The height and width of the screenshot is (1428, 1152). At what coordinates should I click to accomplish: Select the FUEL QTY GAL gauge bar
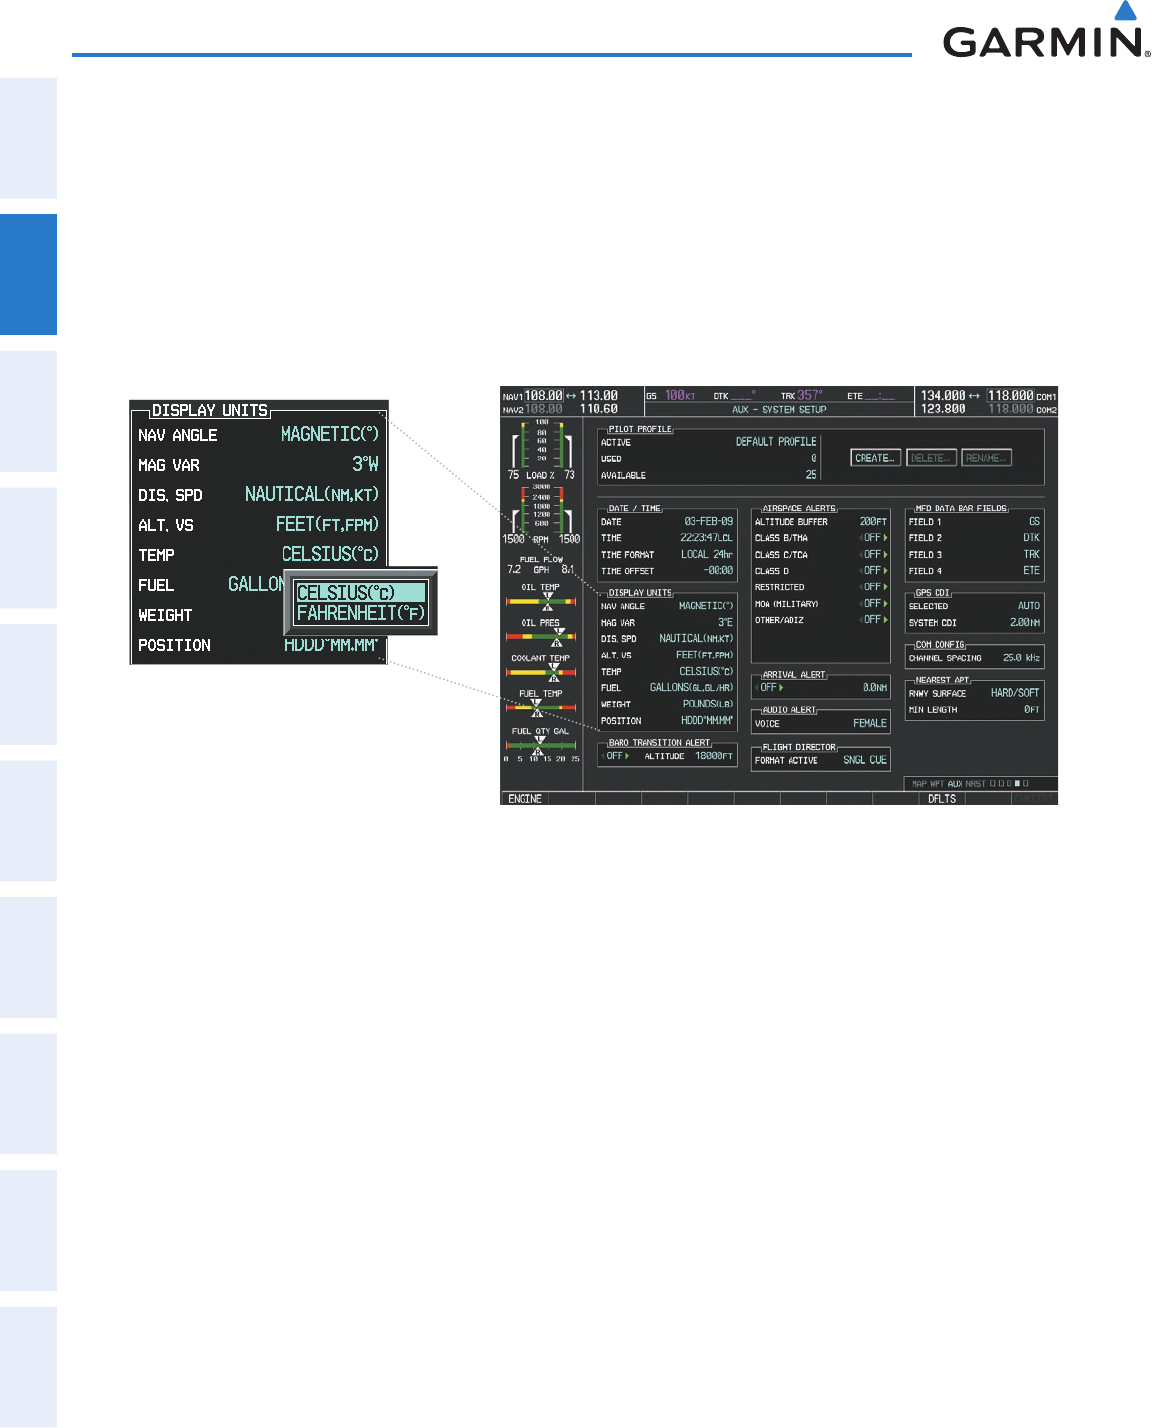tap(541, 745)
